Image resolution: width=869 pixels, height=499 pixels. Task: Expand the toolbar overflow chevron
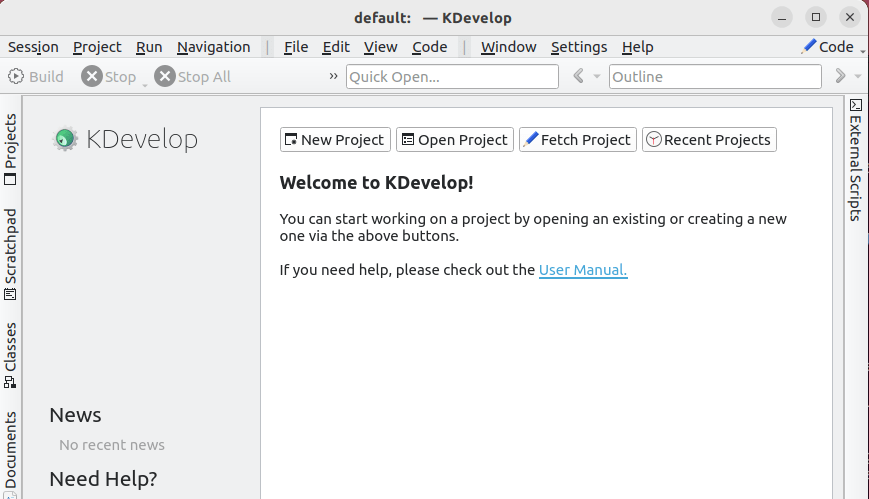point(333,76)
